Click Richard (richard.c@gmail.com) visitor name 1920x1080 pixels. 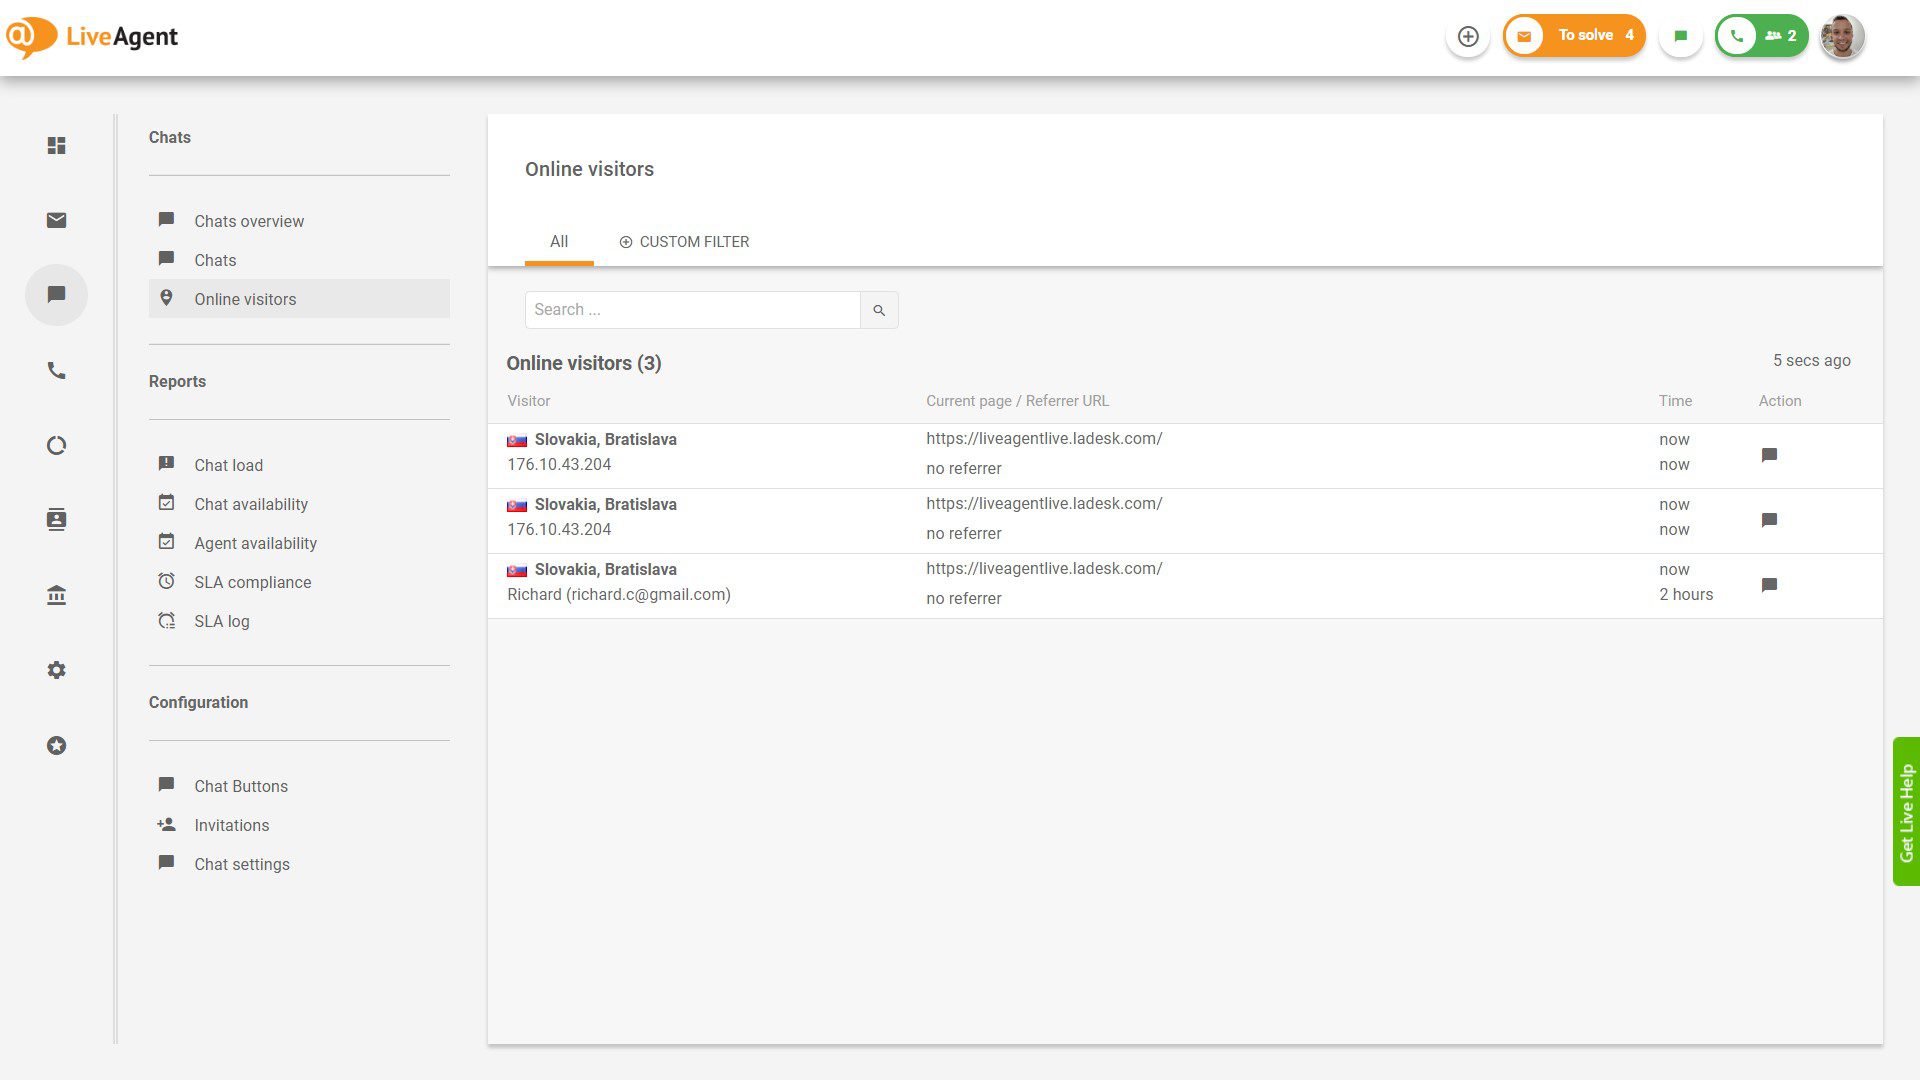pos(618,595)
